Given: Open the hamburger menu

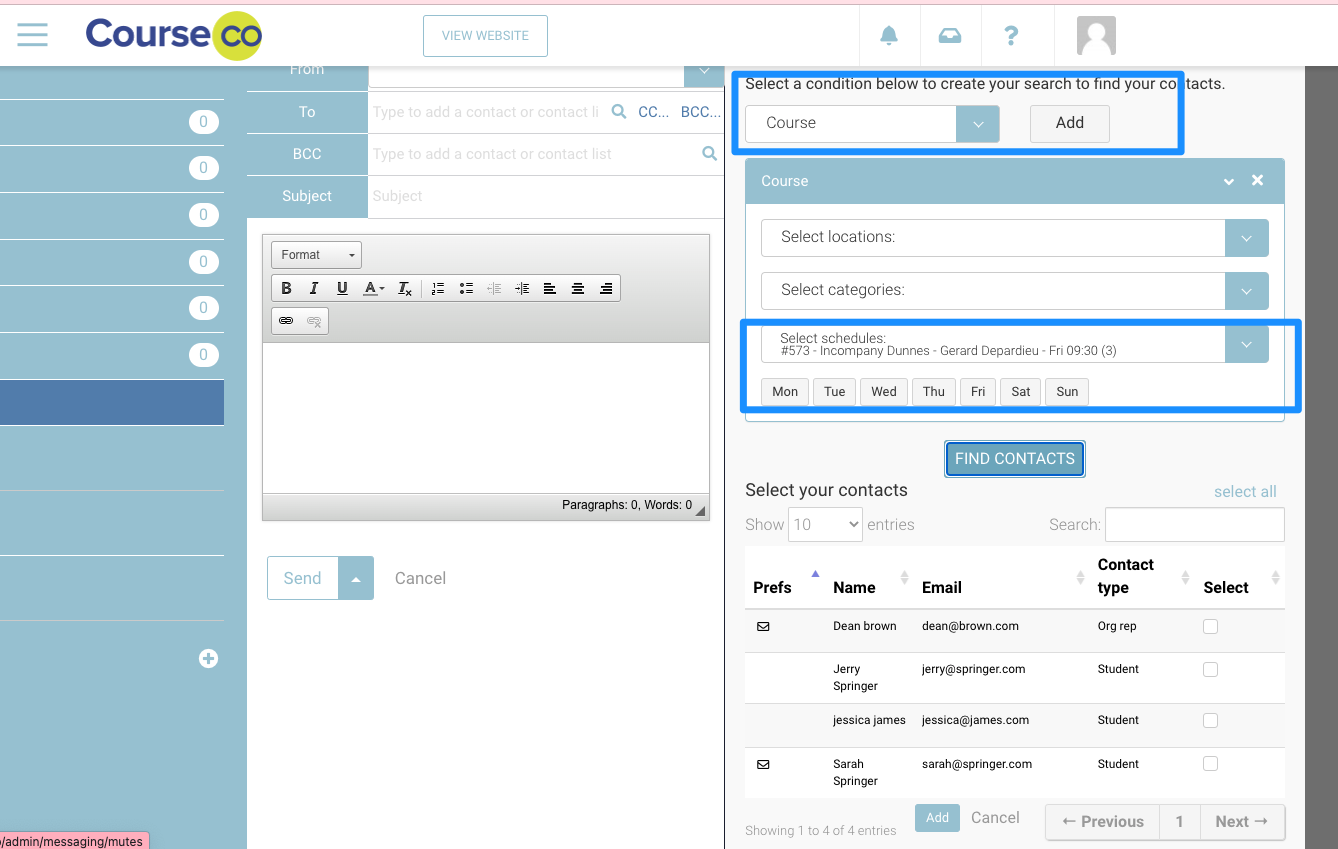Looking at the screenshot, I should [x=32, y=35].
